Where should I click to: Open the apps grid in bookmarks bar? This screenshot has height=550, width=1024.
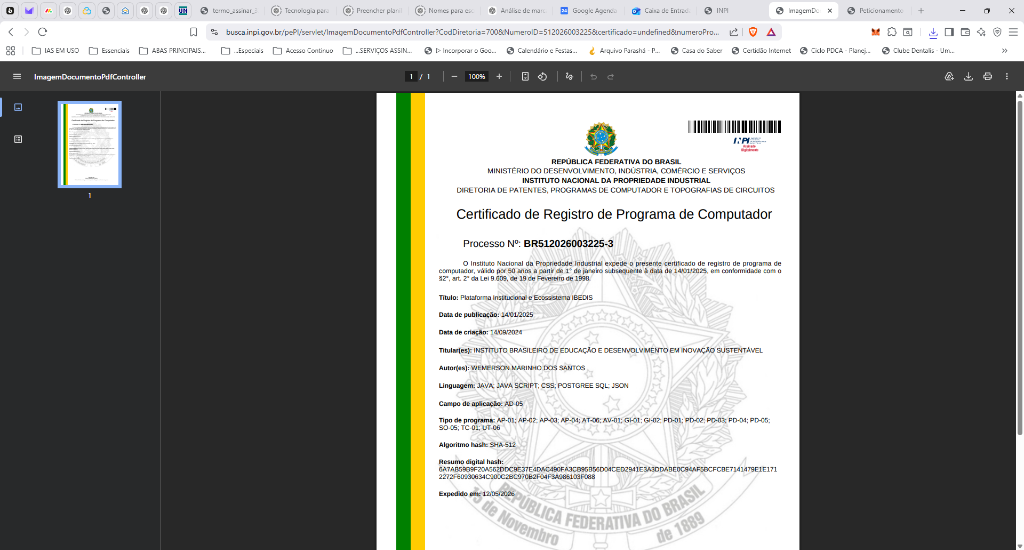10,50
